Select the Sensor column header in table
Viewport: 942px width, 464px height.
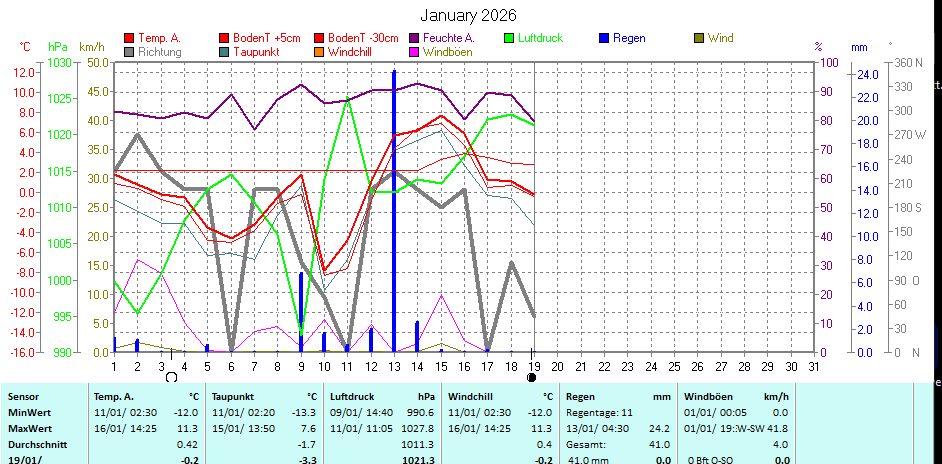click(25, 396)
